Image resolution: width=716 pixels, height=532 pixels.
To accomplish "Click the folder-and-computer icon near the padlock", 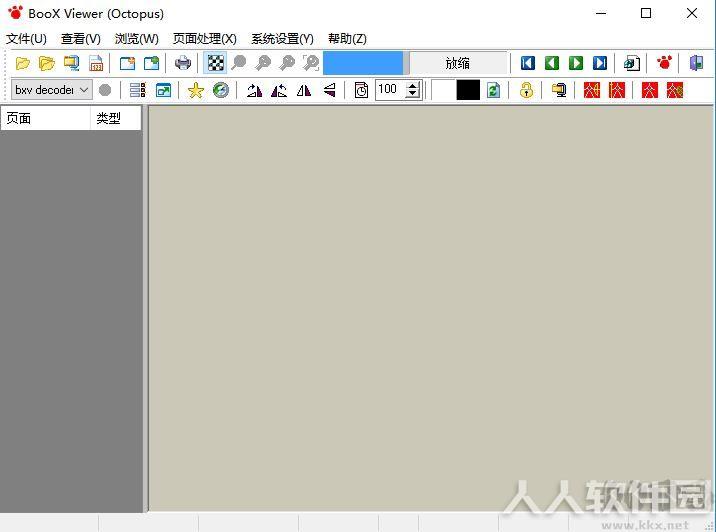I will pos(558,90).
